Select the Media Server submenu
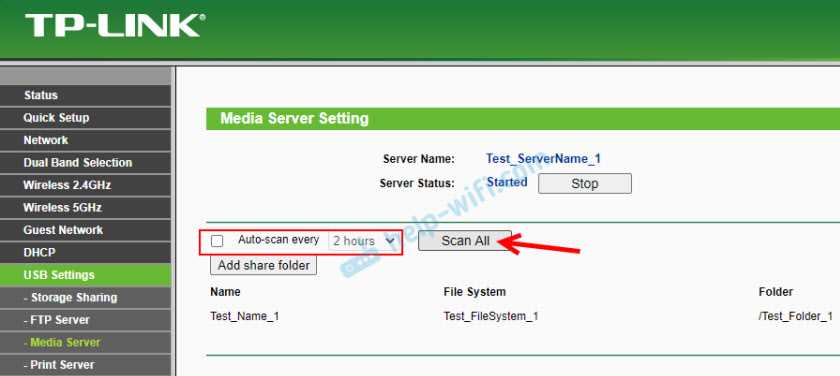This screenshot has height=376, width=840. 86,343
